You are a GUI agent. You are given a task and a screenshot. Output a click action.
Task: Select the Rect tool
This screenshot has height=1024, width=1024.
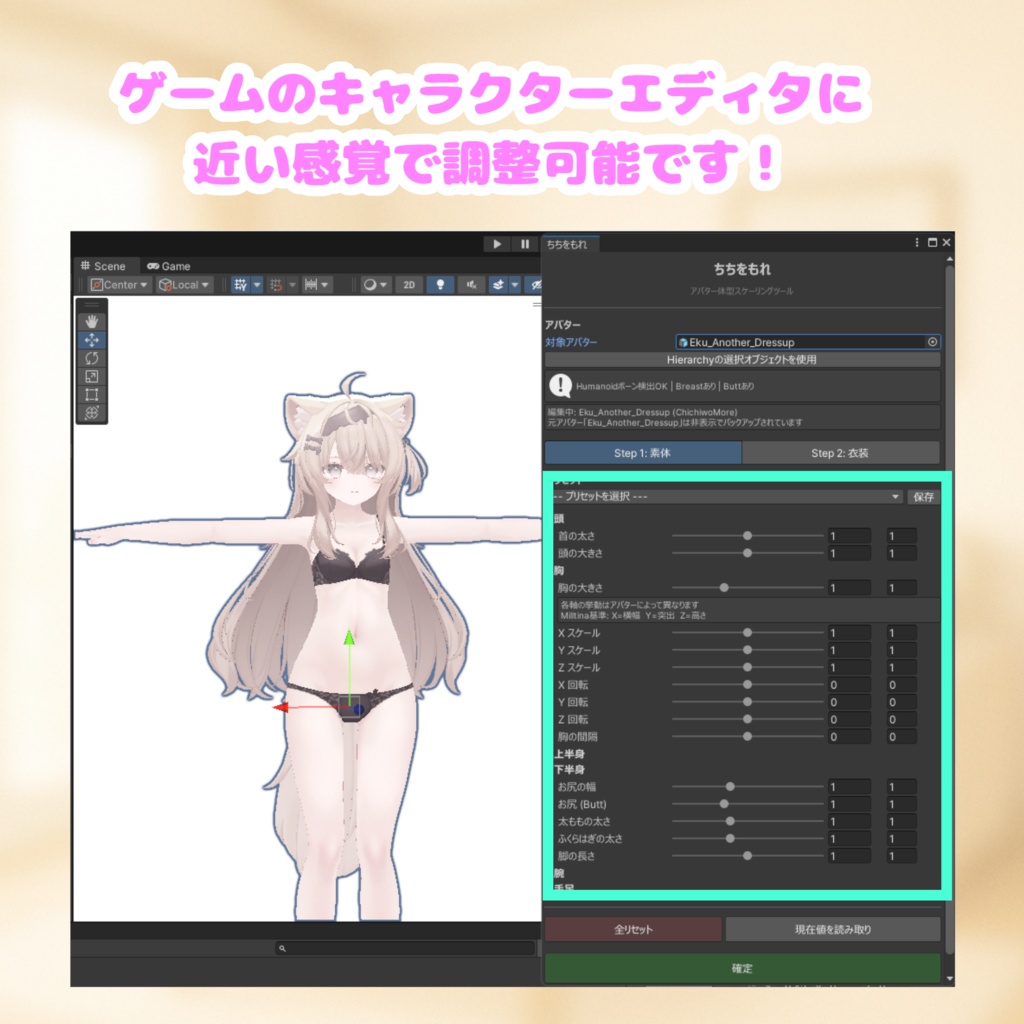coord(91,395)
